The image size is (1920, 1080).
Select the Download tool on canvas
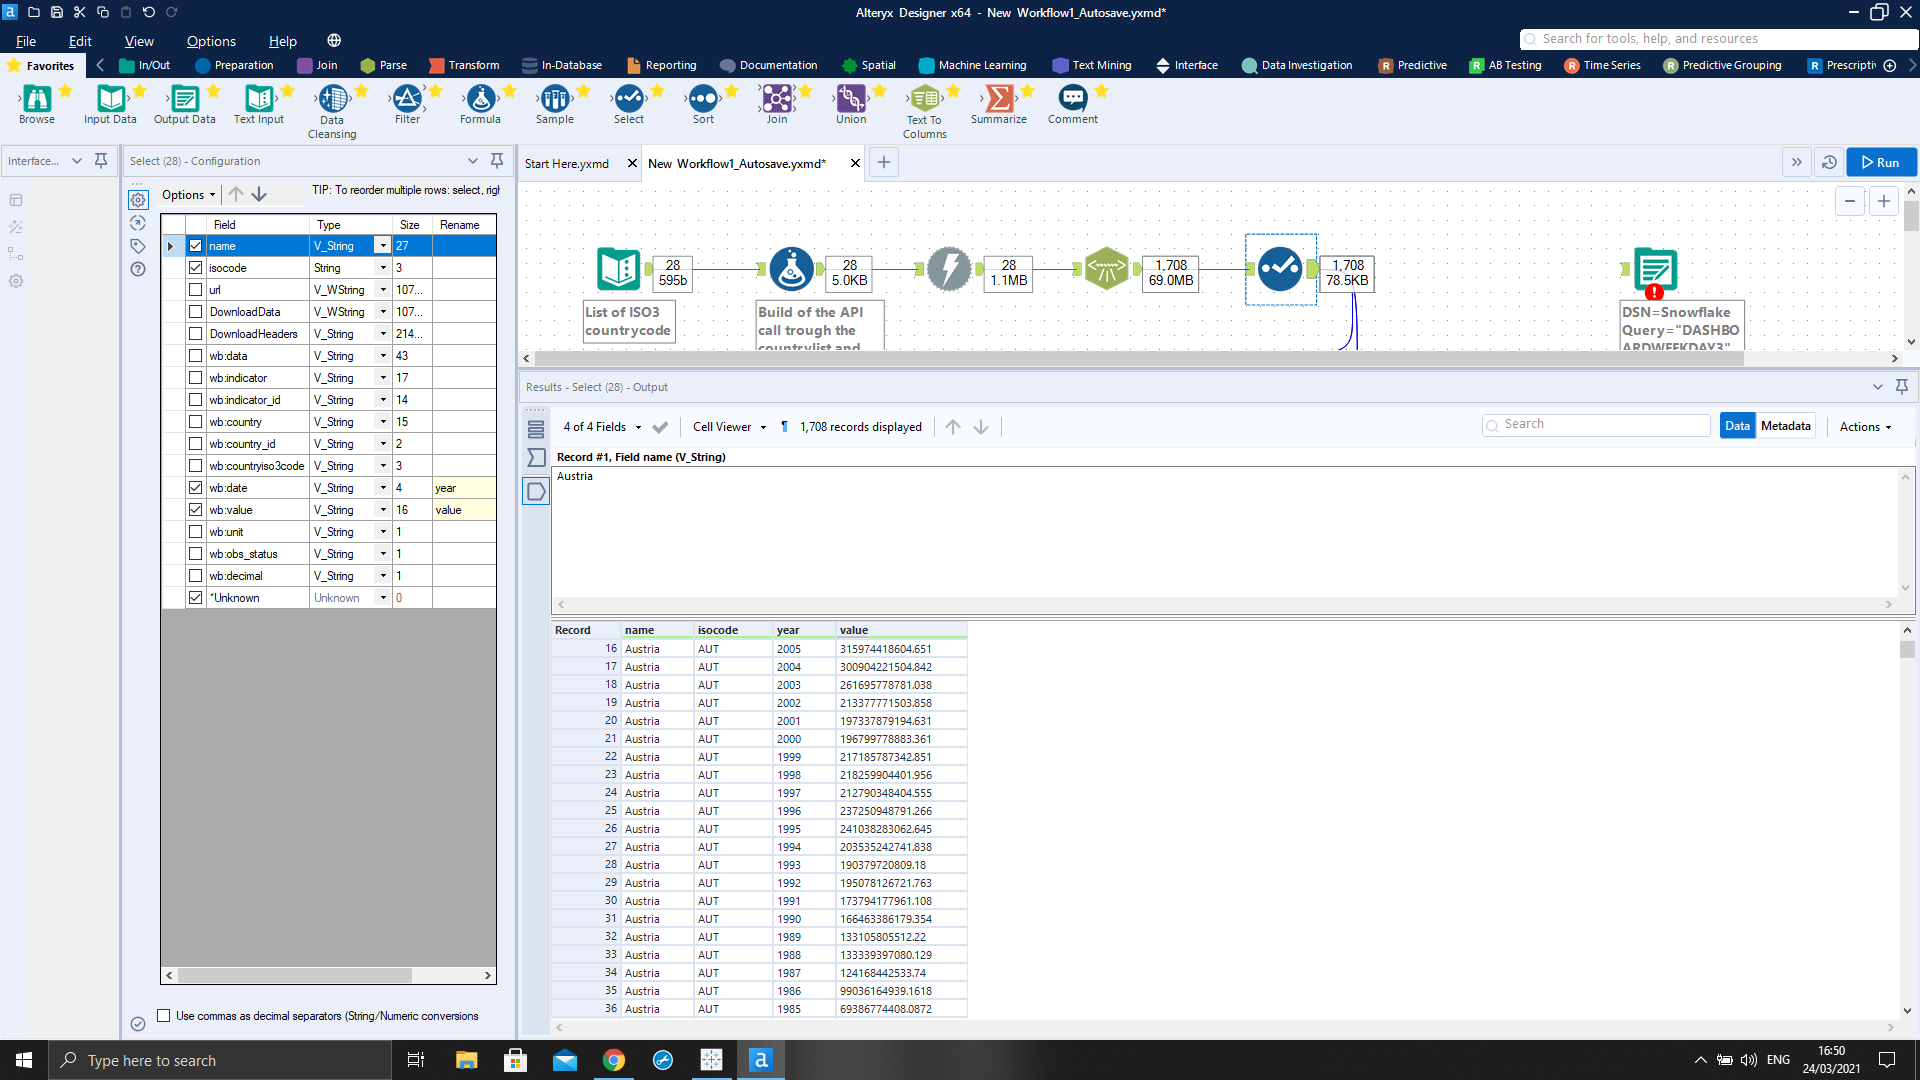click(948, 269)
